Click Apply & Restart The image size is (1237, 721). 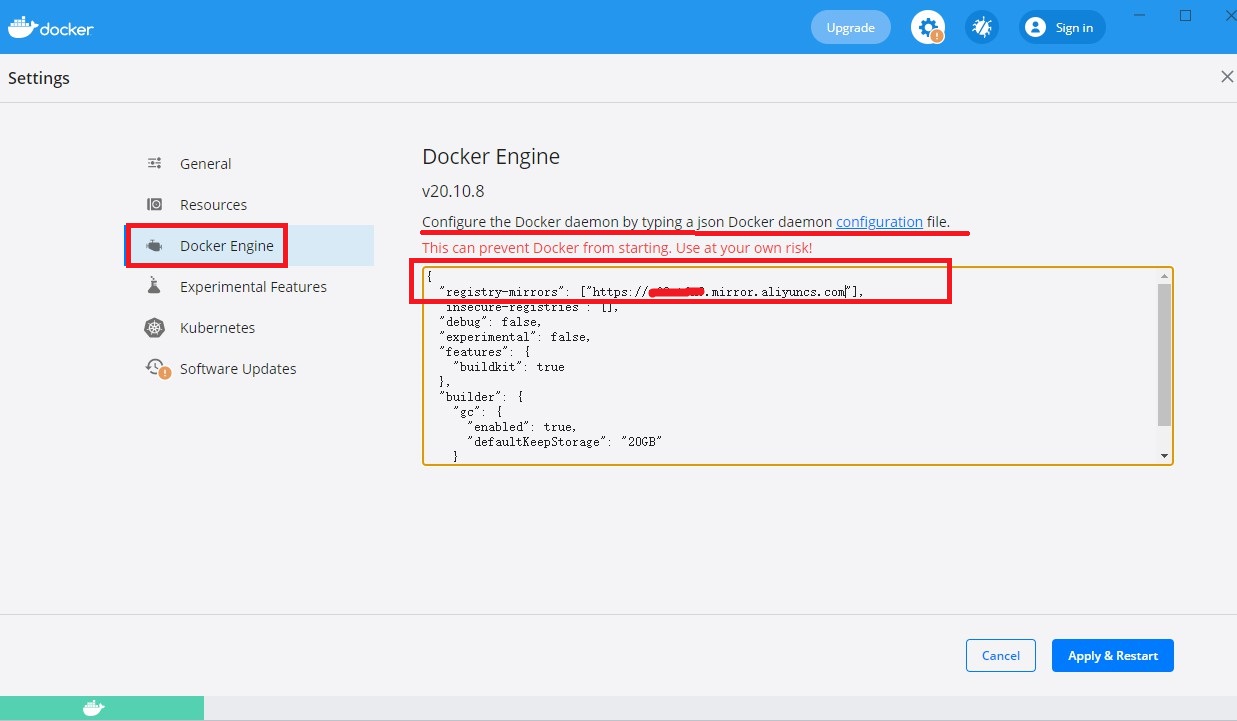[1113, 655]
